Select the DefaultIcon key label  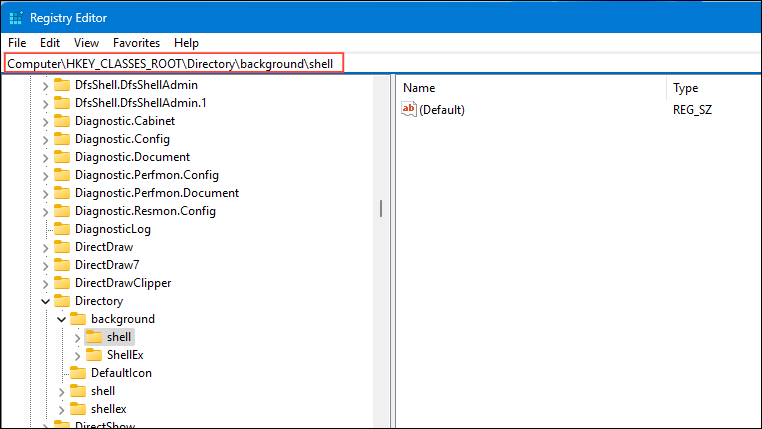click(121, 373)
